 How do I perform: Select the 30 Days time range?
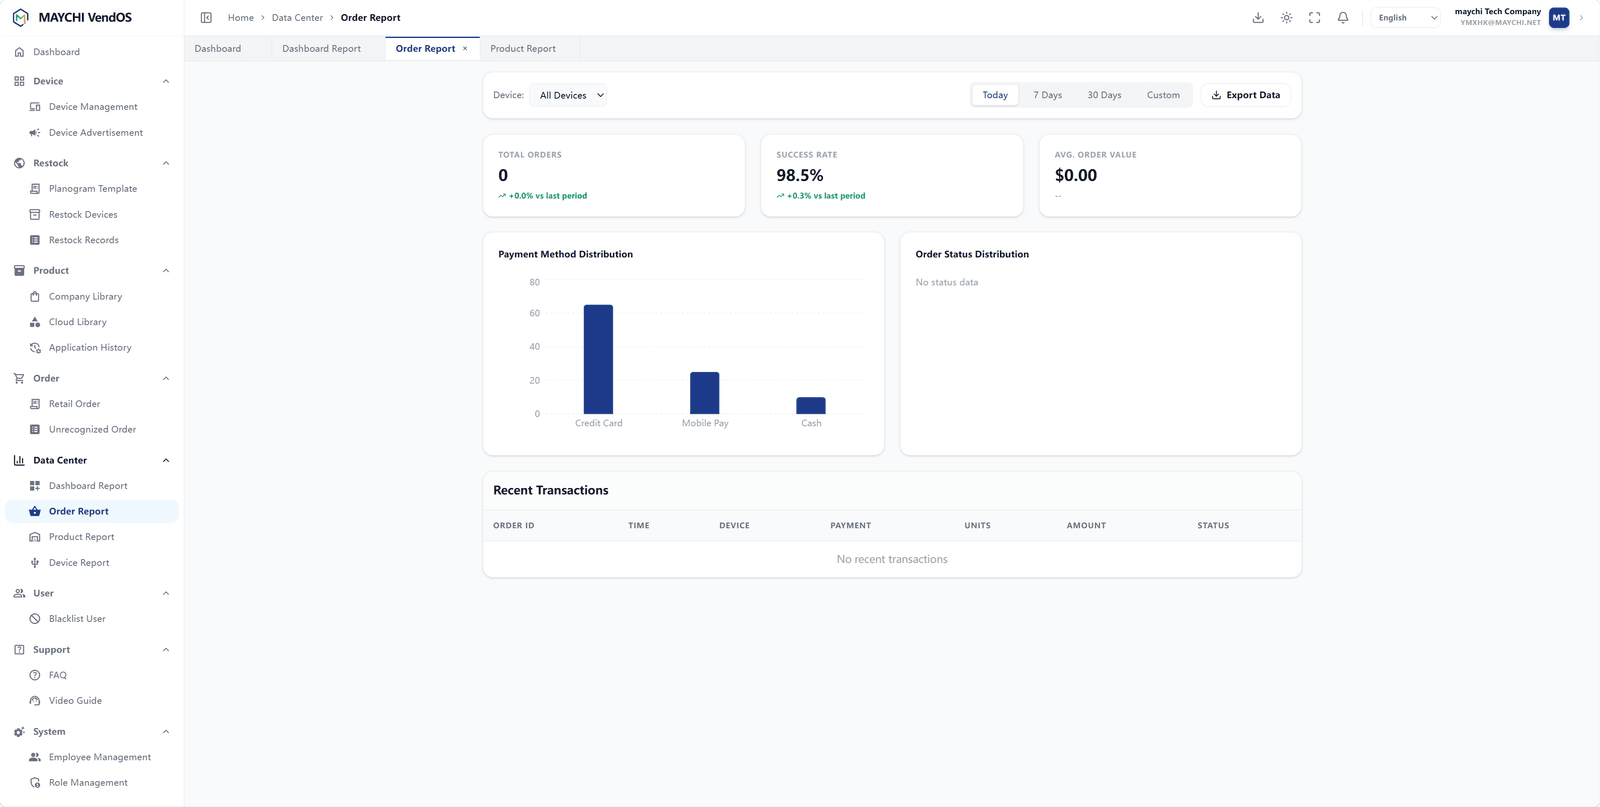point(1104,95)
